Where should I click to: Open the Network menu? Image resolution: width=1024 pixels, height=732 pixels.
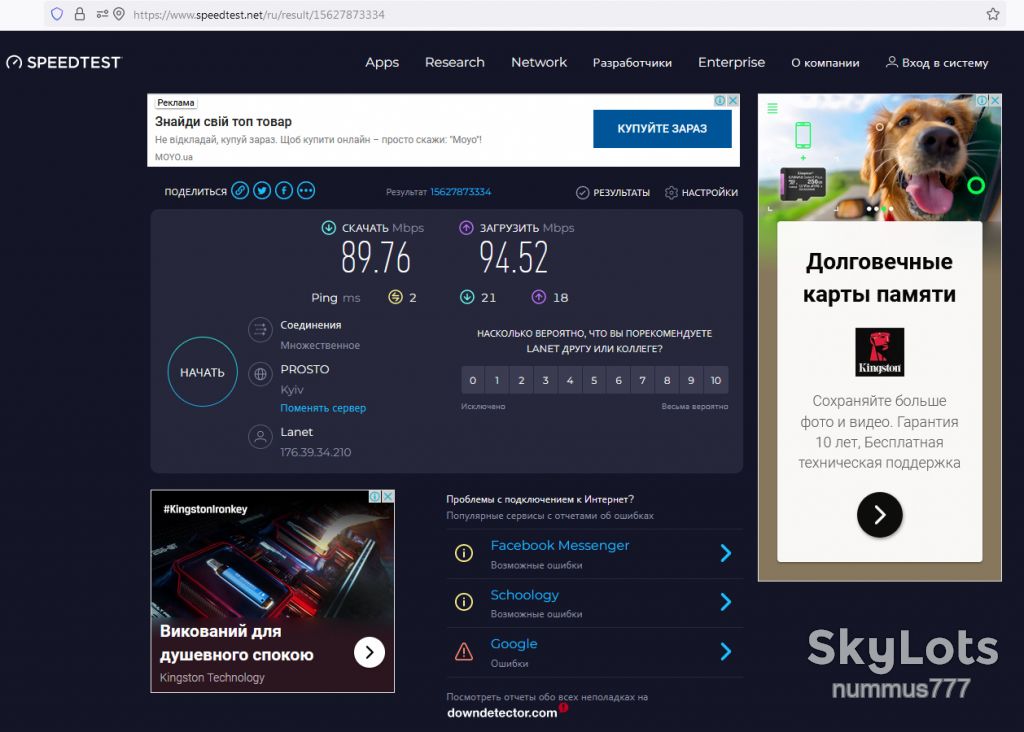point(539,63)
